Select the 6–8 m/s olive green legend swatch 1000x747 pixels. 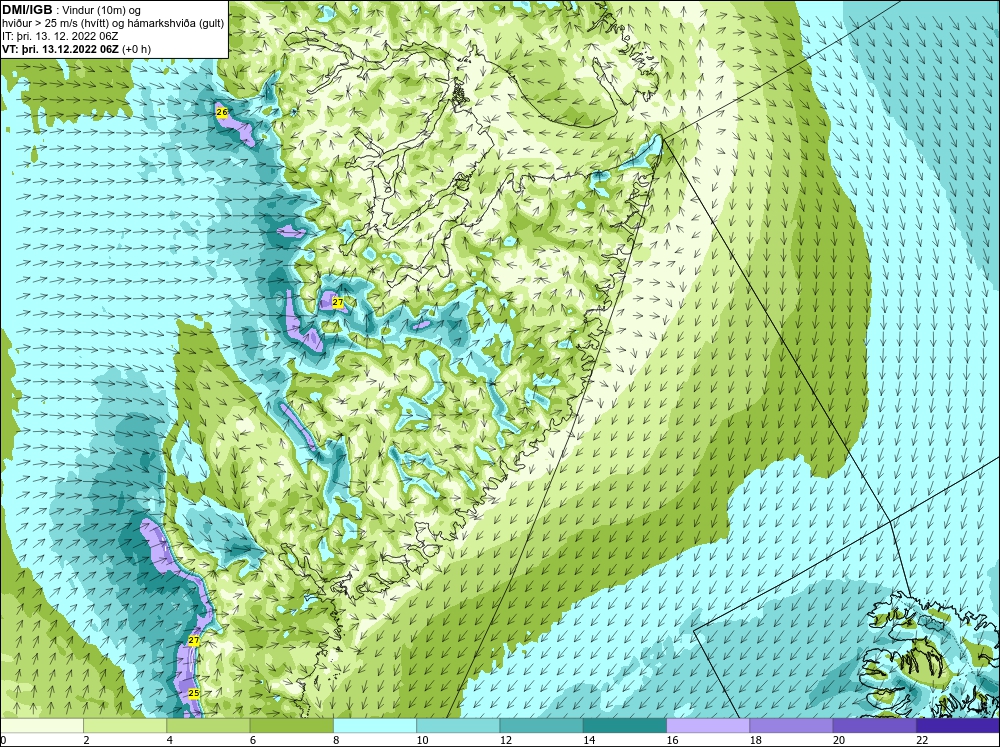click(x=291, y=726)
